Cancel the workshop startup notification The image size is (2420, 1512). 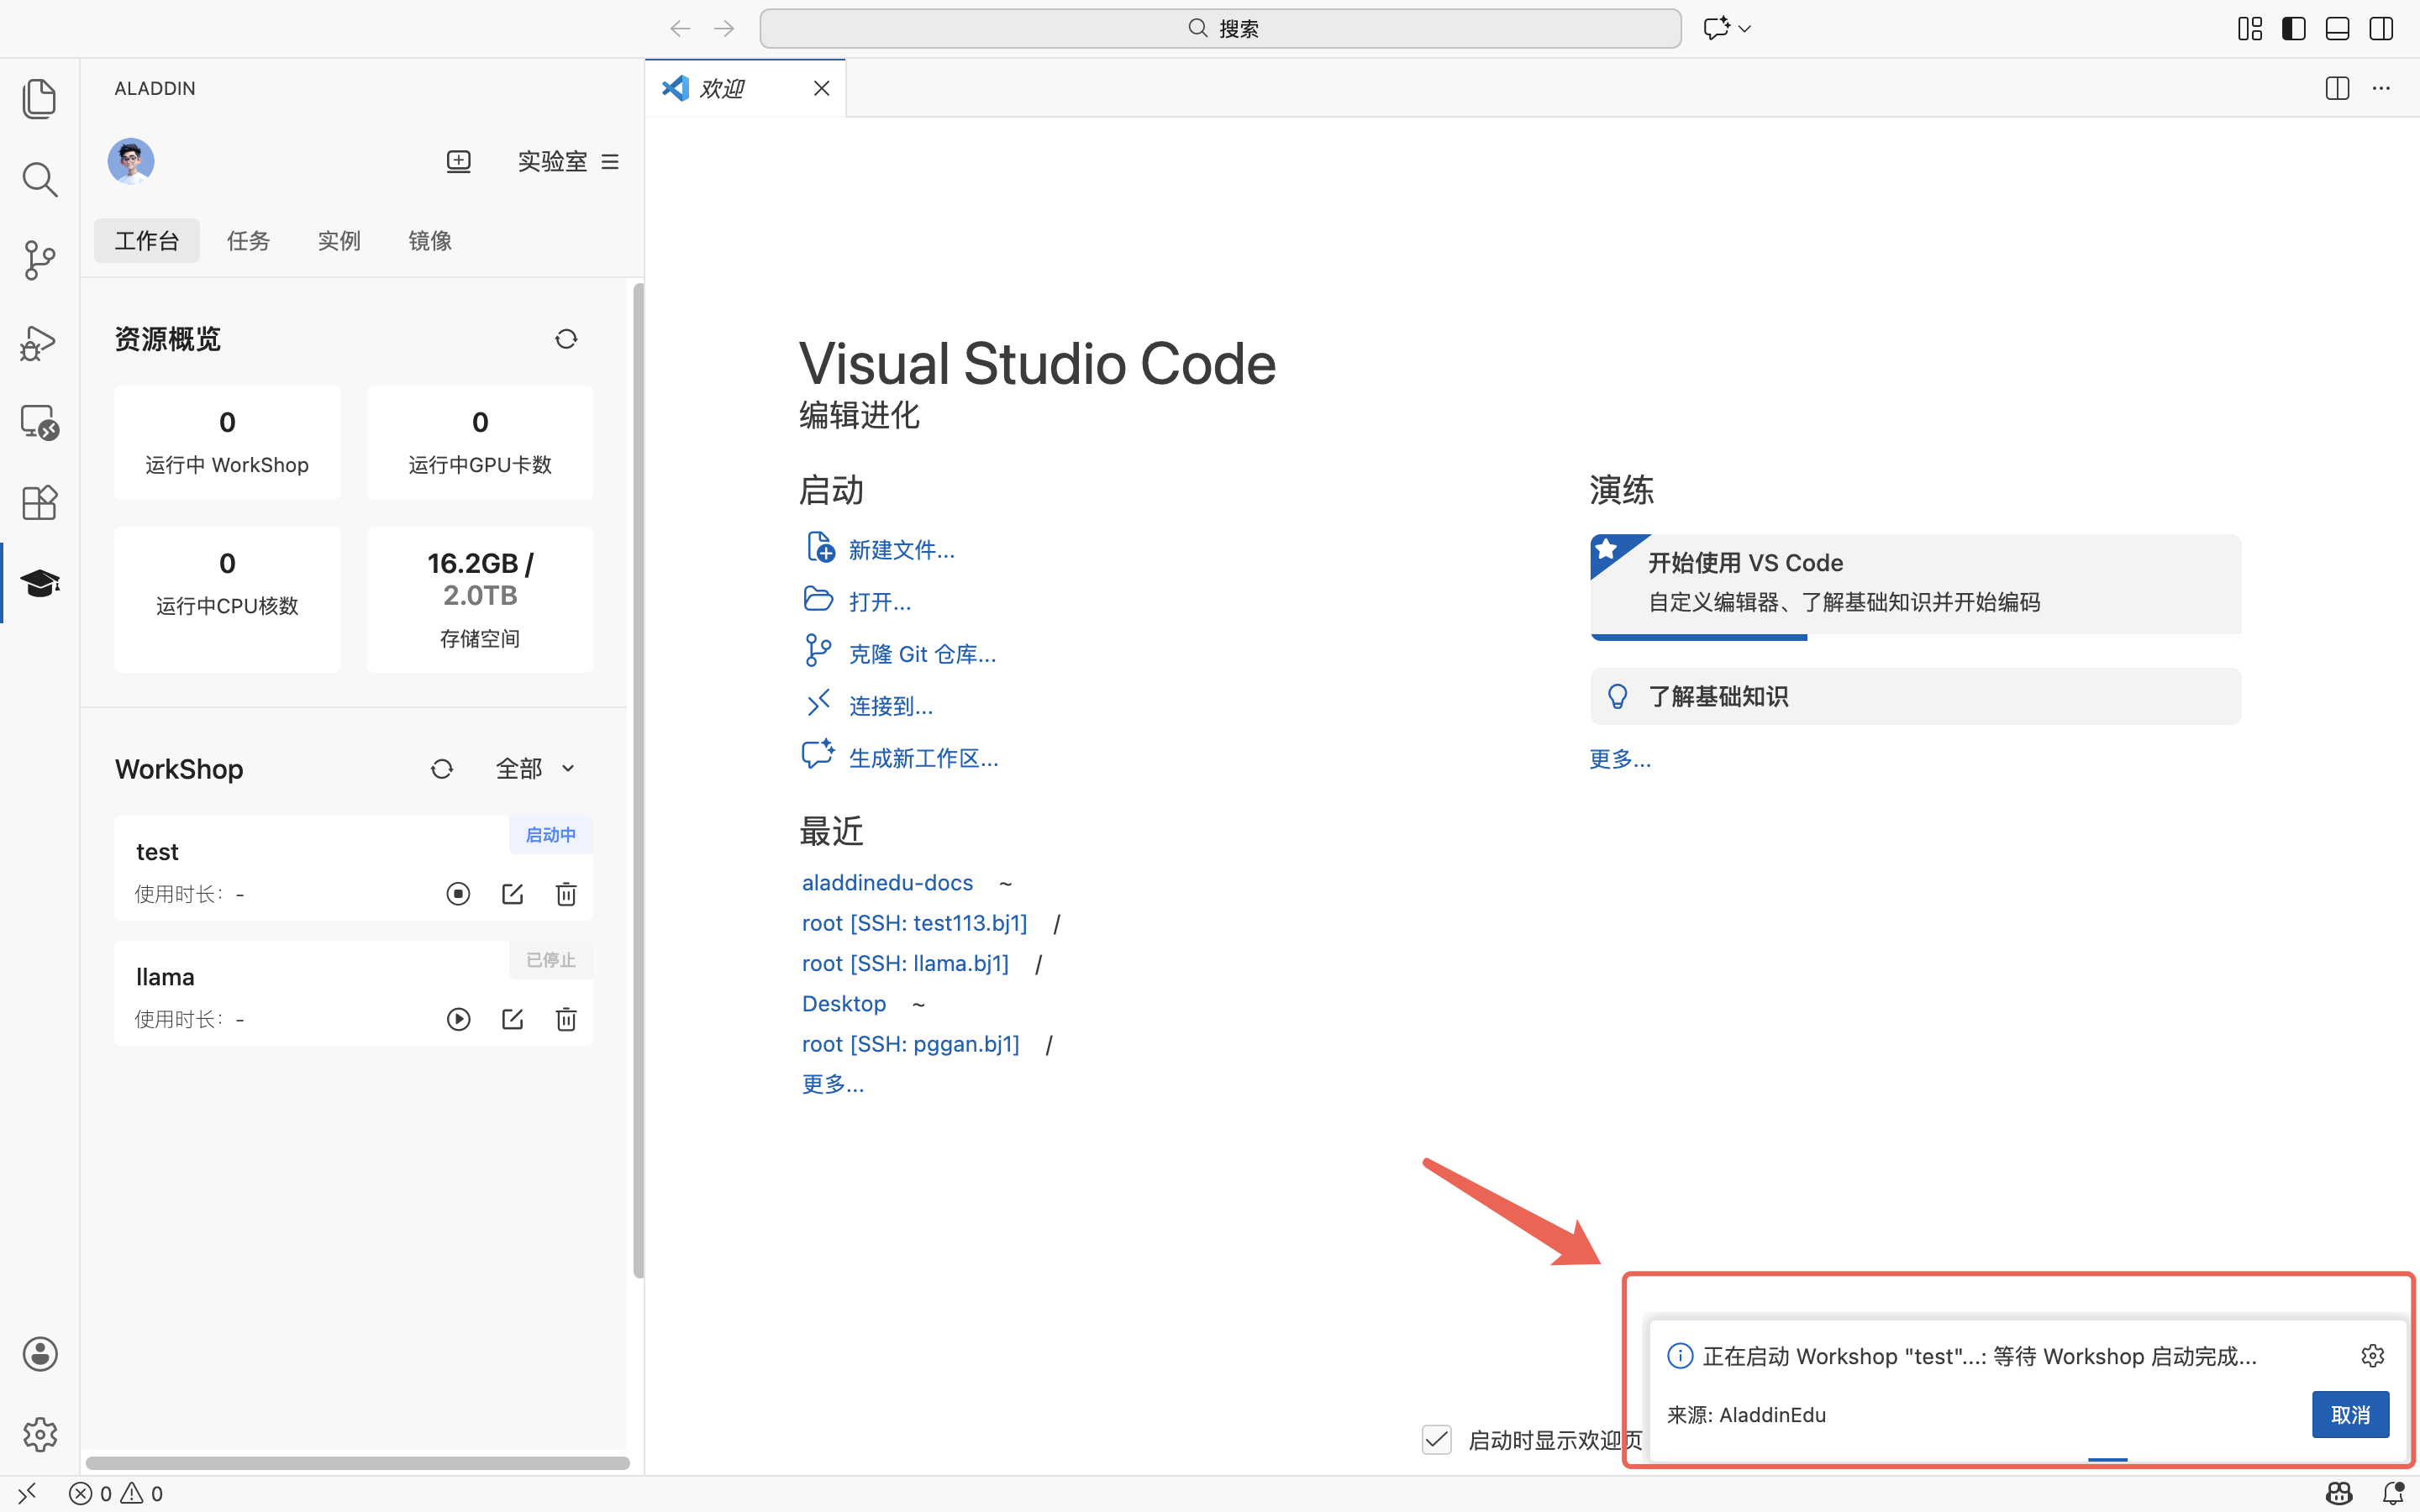point(2349,1414)
